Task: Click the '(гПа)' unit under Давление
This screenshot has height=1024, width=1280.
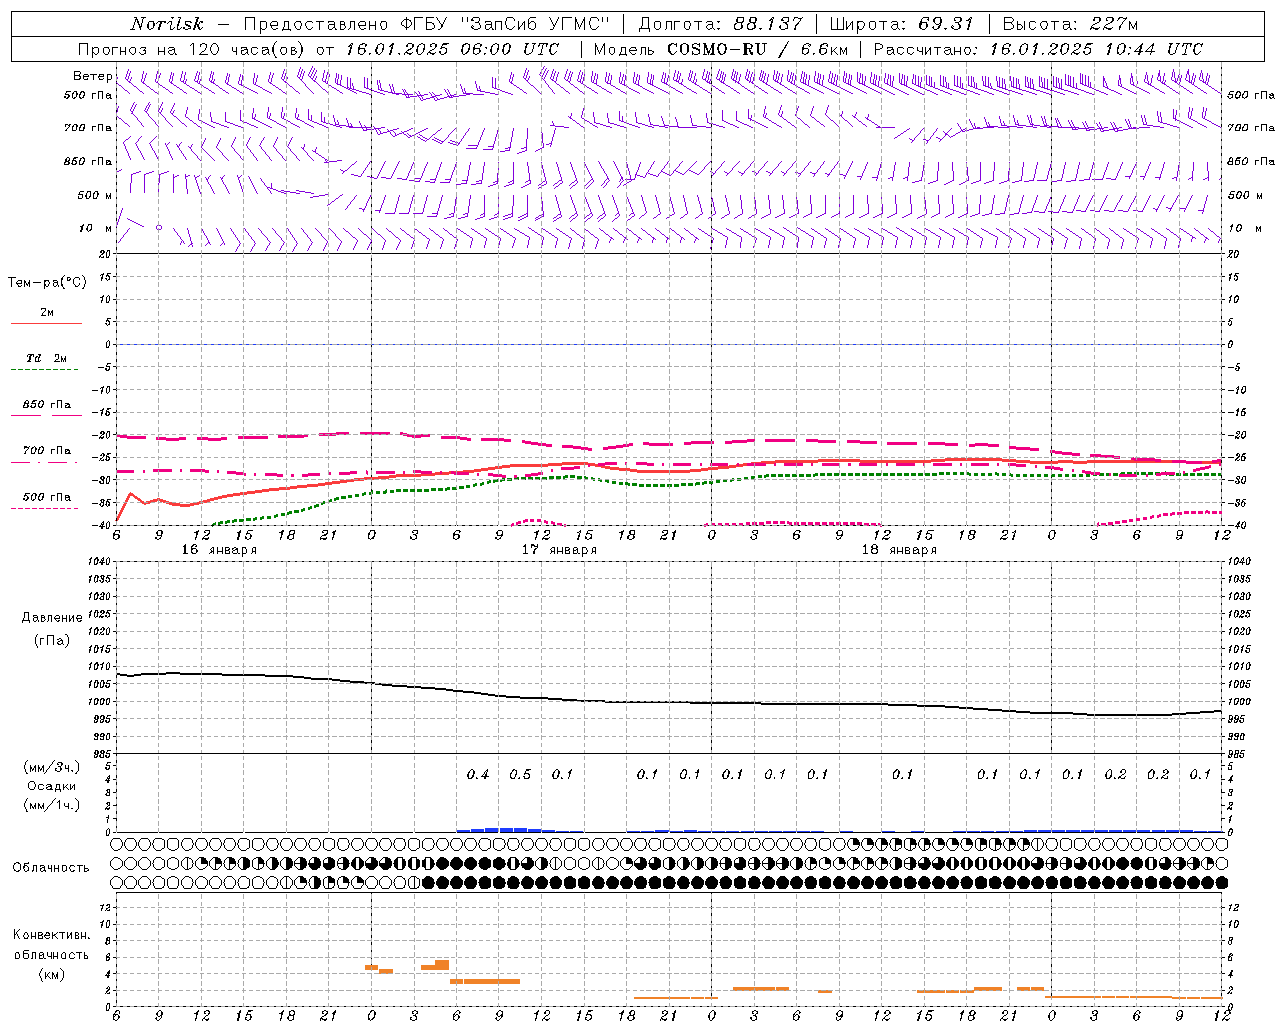Action: pyautogui.click(x=51, y=640)
